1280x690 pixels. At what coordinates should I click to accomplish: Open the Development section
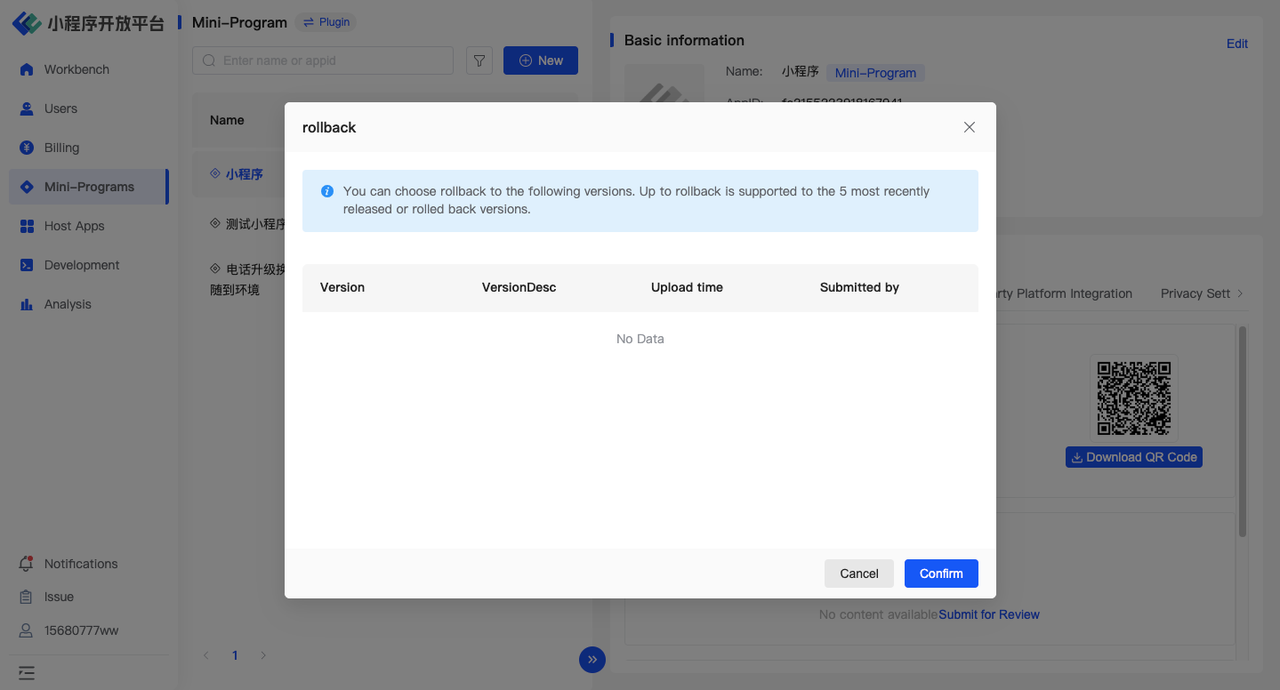89,265
